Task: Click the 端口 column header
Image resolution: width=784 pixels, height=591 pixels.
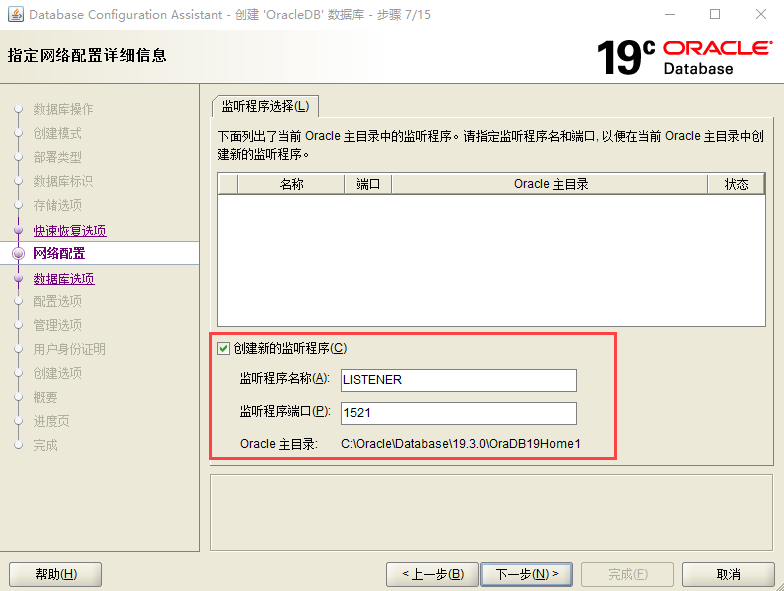Action: 368,184
